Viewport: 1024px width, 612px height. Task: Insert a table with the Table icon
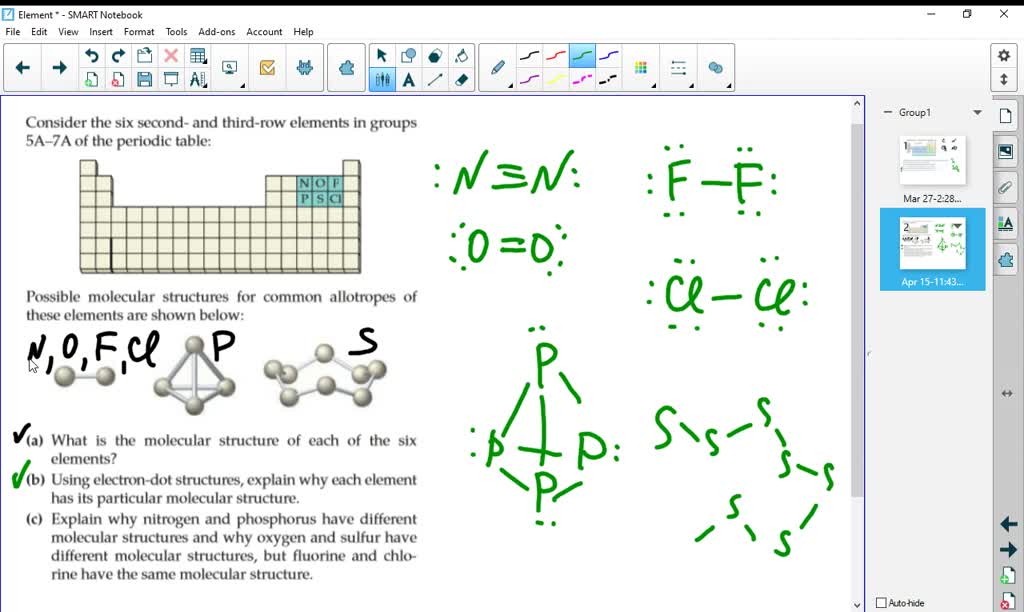pos(199,55)
